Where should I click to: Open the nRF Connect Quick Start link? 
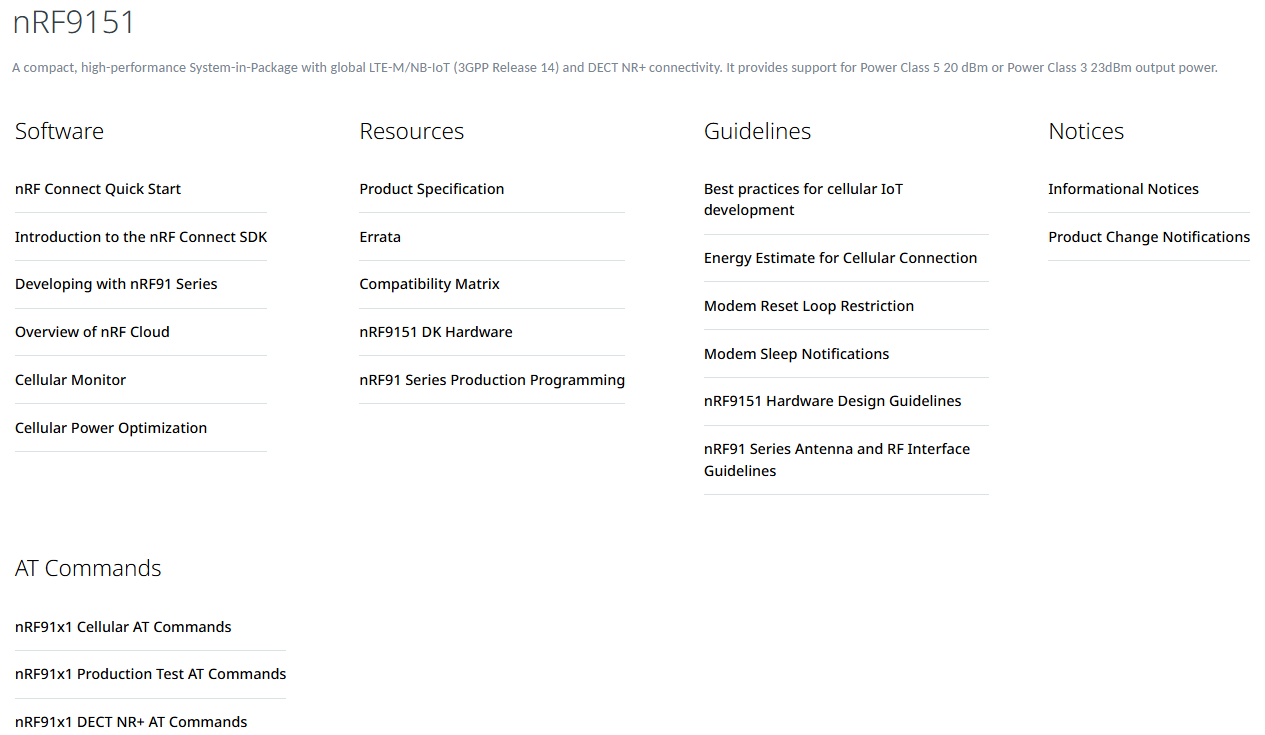98,189
